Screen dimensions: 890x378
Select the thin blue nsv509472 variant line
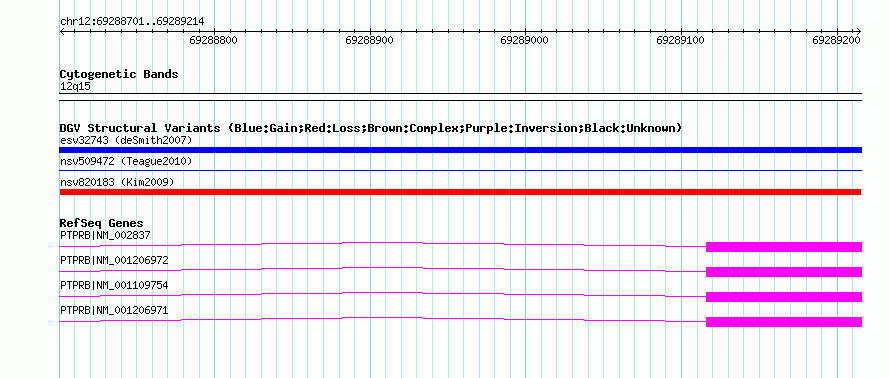click(460, 170)
